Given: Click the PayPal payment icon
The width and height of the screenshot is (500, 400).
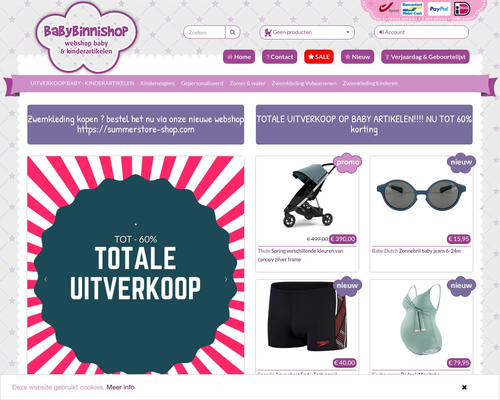Looking at the screenshot, I should click(x=439, y=9).
